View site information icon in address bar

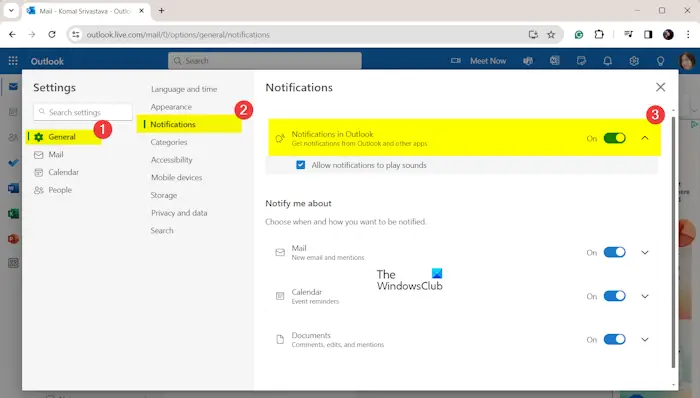coord(76,34)
